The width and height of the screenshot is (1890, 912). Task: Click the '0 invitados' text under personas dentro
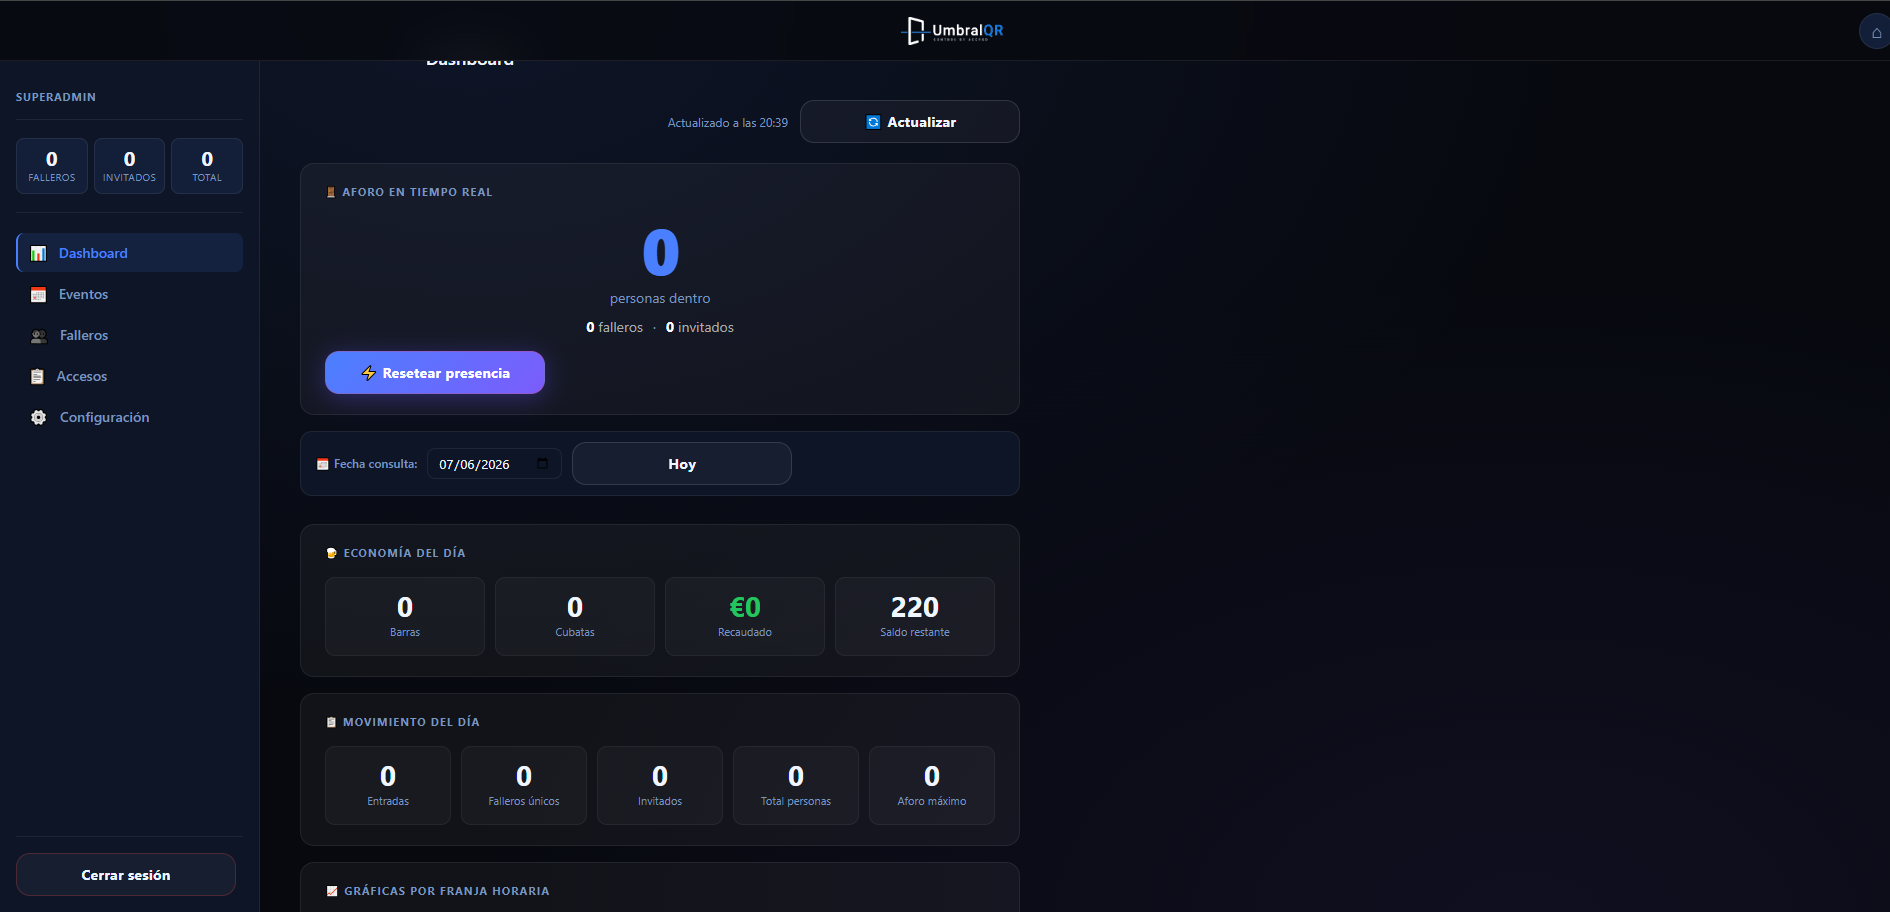700,327
